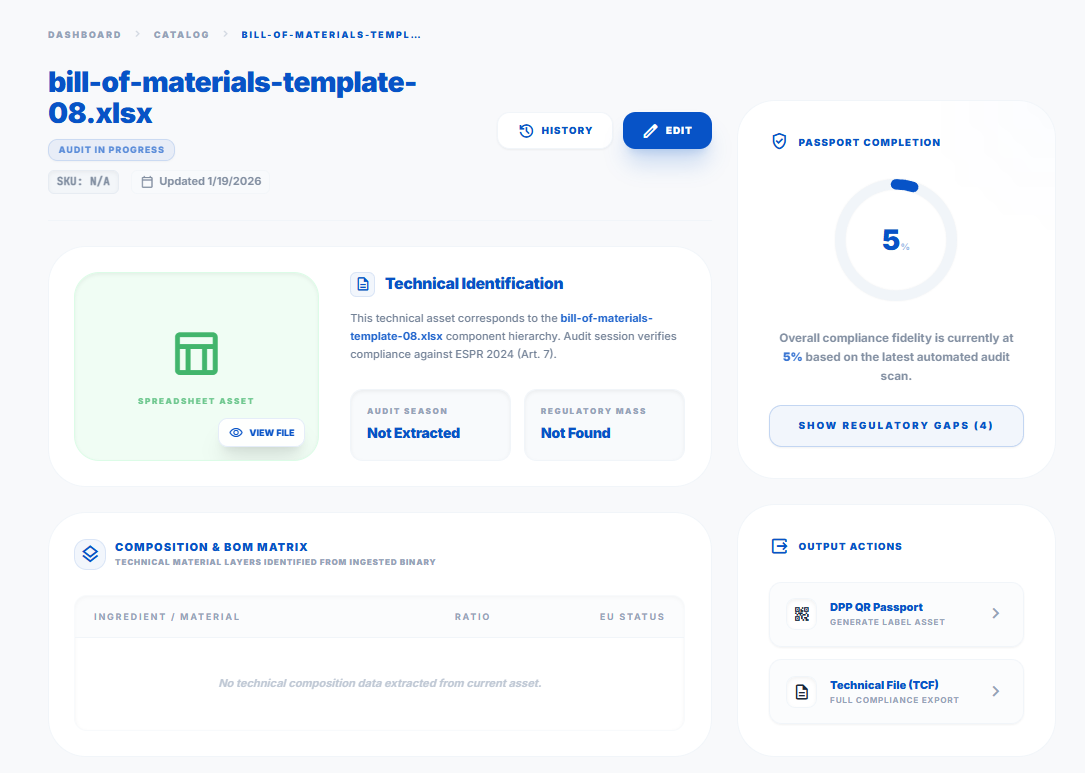1085x773 pixels.
Task: Select the Regulatory Mass Not Found card
Action: click(x=604, y=425)
